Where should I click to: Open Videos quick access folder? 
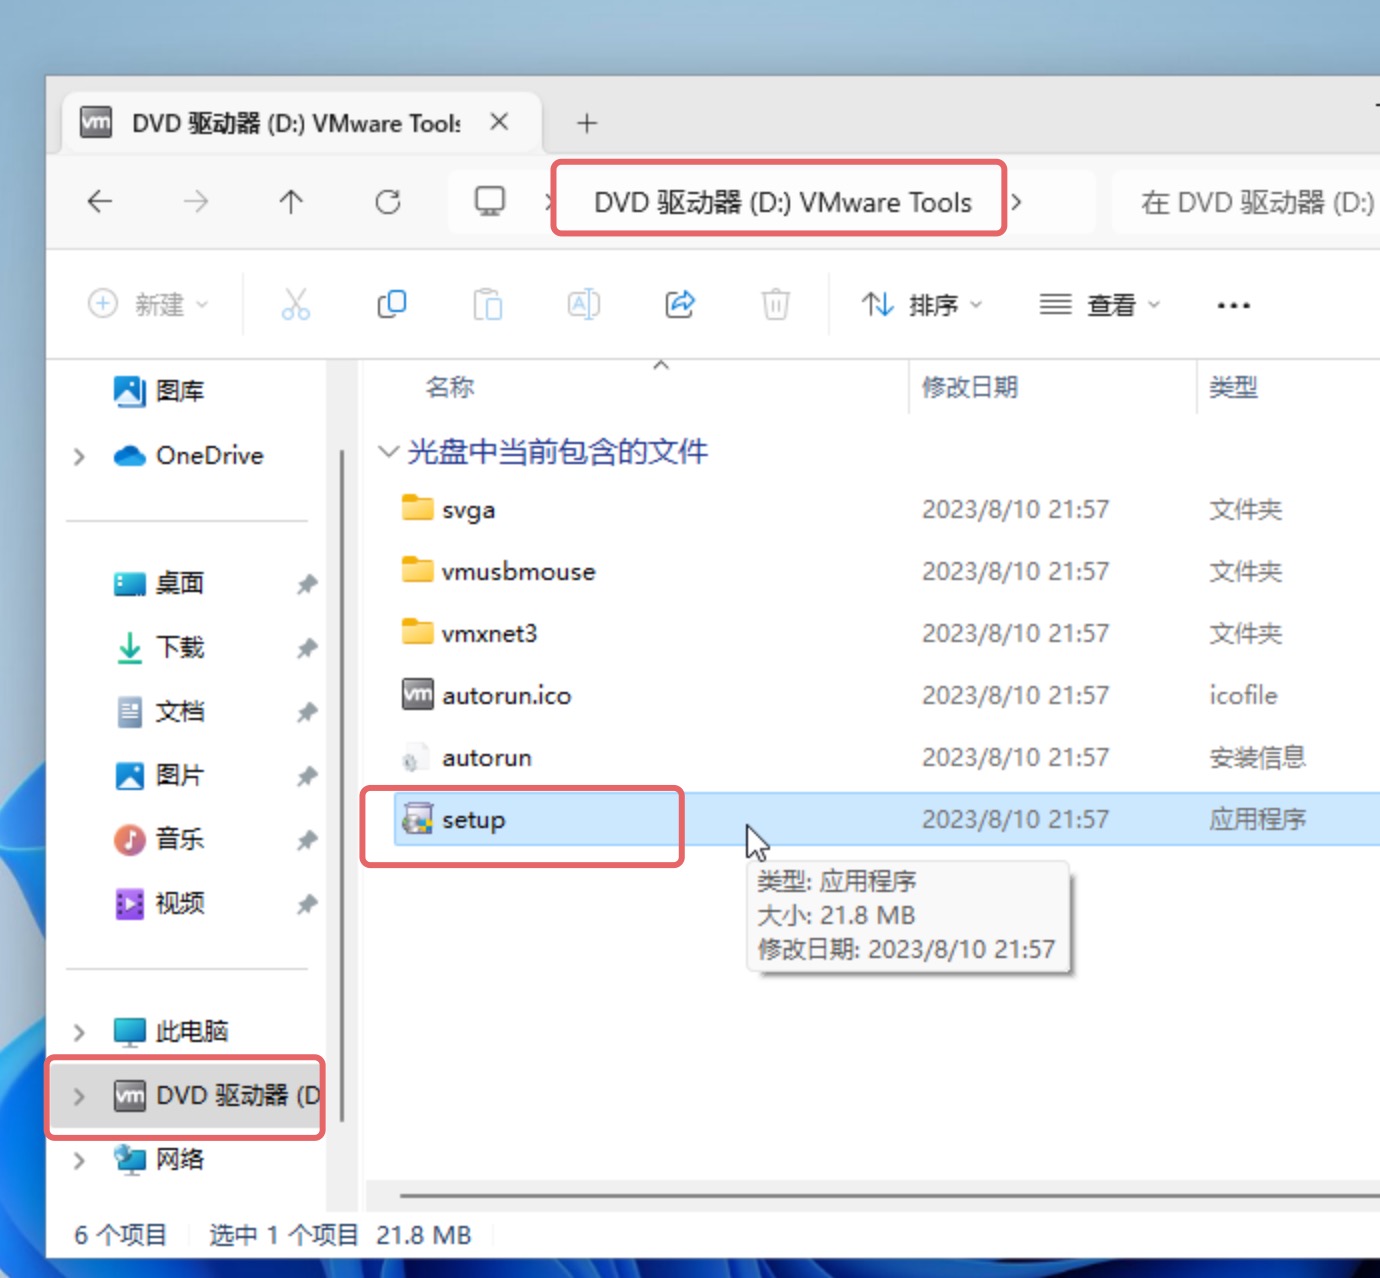tap(159, 904)
